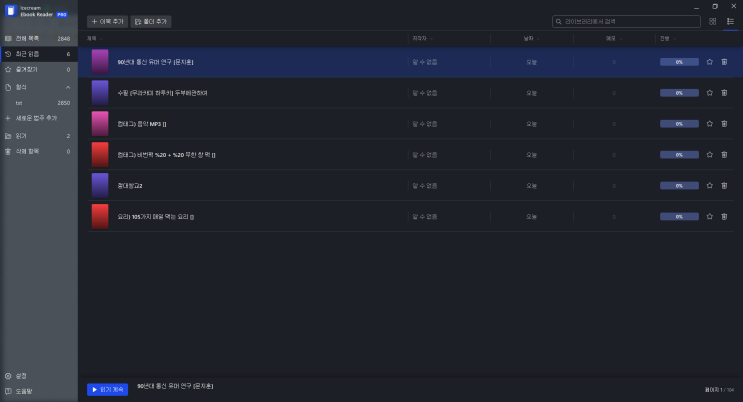Switch to list table view
Image resolution: width=743 pixels, height=402 pixels.
730,21
